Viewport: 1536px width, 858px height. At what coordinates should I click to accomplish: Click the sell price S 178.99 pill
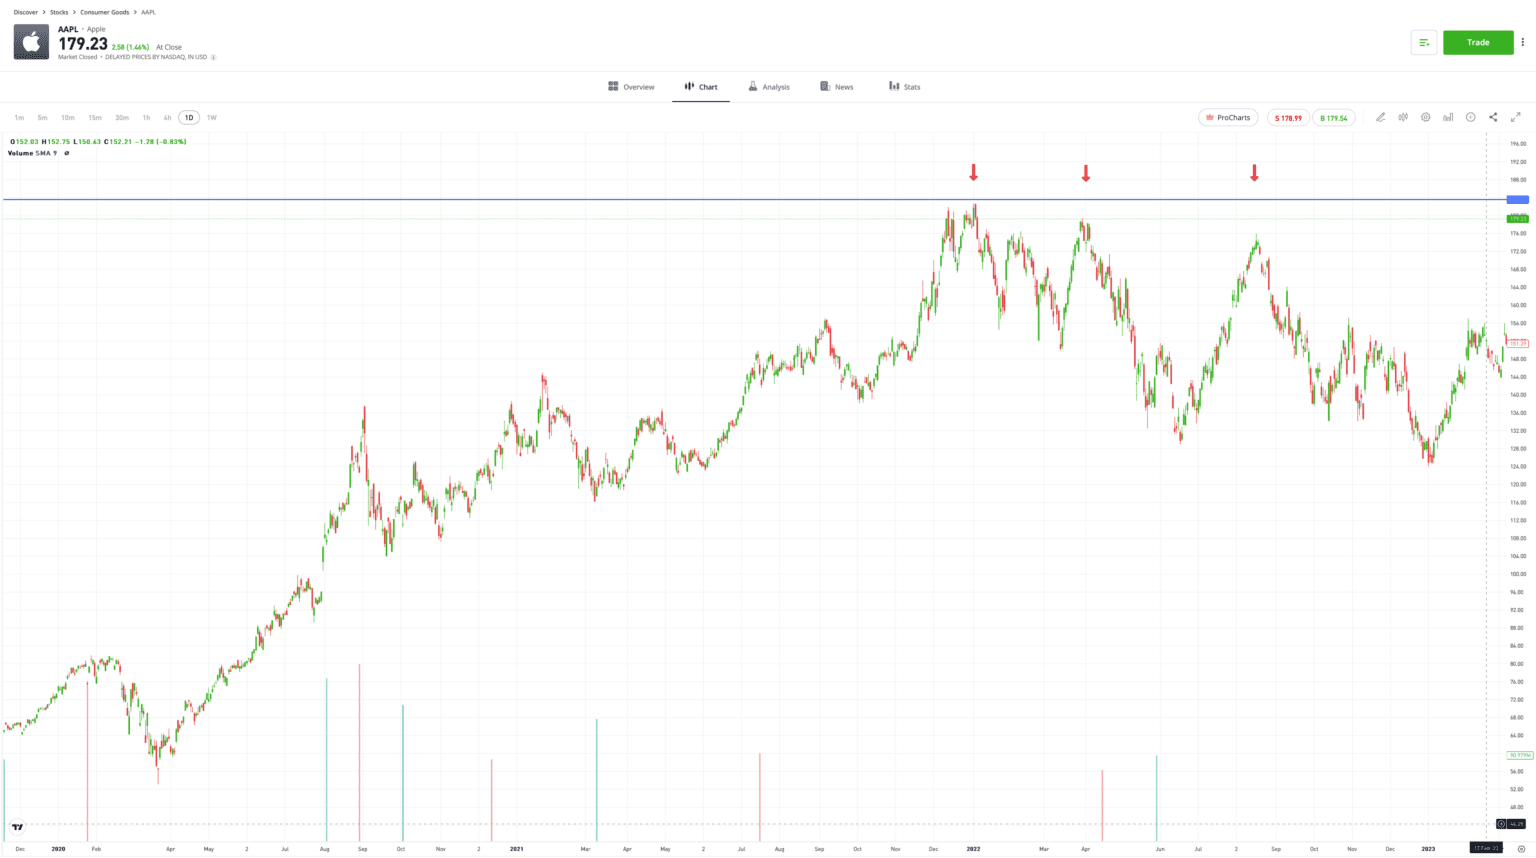1288,117
